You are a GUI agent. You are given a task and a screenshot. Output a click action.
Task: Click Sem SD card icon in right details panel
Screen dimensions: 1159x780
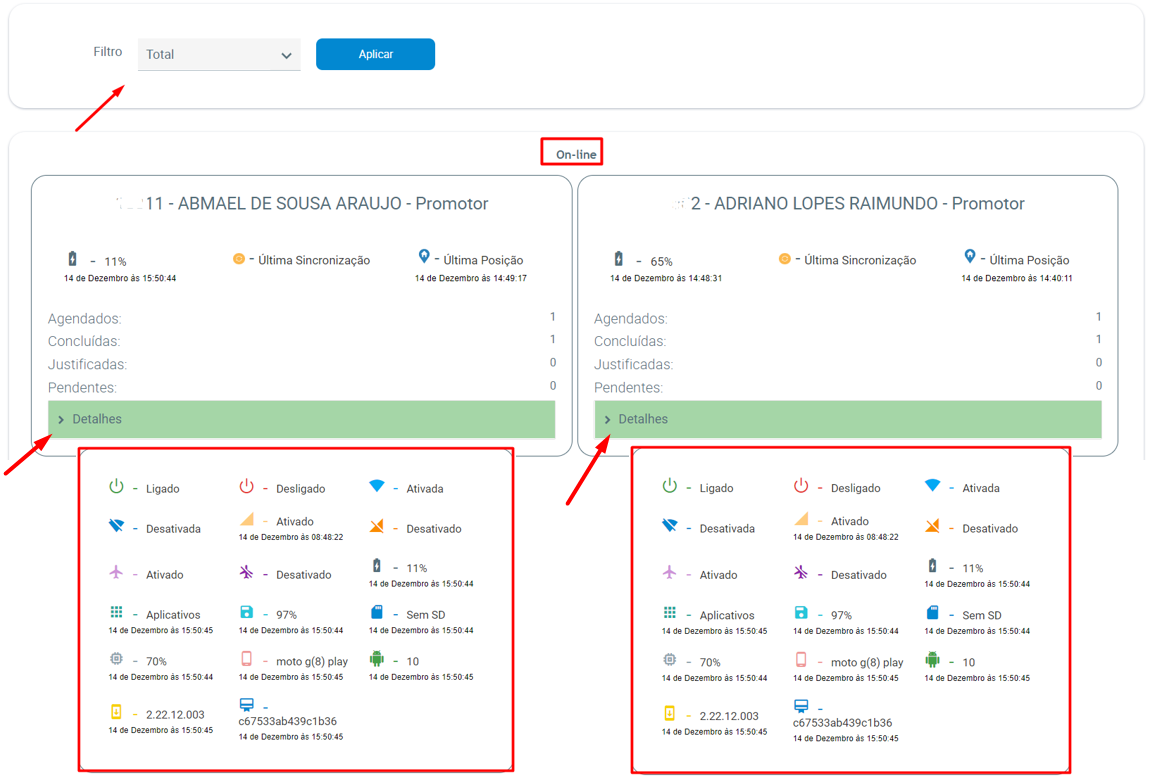pyautogui.click(x=932, y=612)
